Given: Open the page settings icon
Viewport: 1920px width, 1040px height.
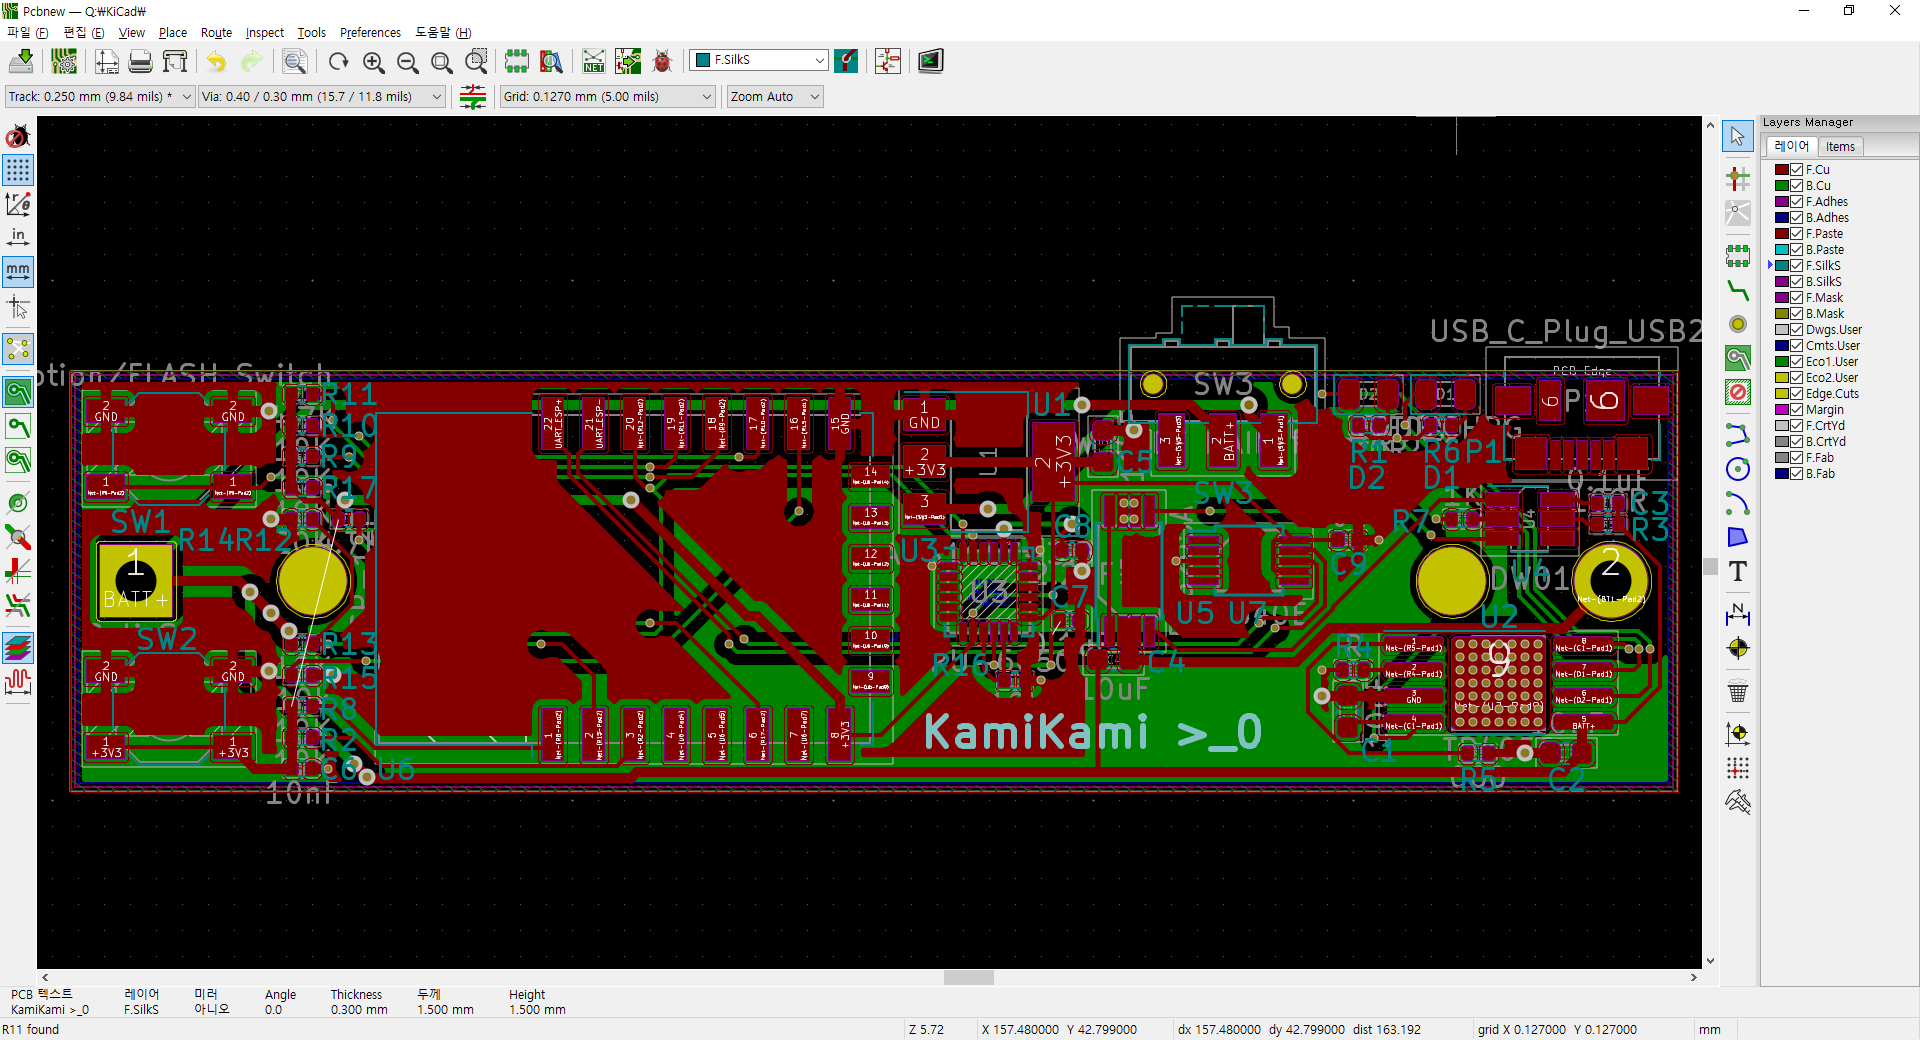Looking at the screenshot, I should pyautogui.click(x=107, y=61).
